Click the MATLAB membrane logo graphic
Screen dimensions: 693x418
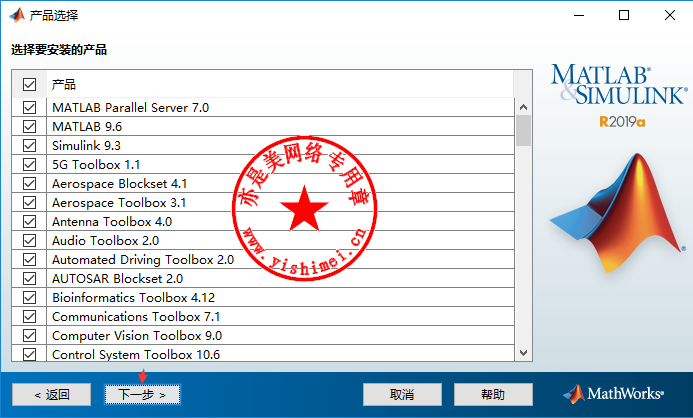[x=618, y=212]
